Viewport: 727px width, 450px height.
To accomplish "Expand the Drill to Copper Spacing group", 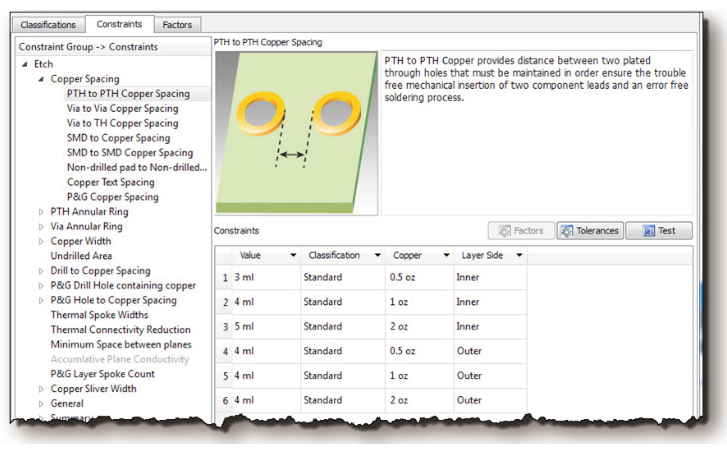I will tap(41, 271).
